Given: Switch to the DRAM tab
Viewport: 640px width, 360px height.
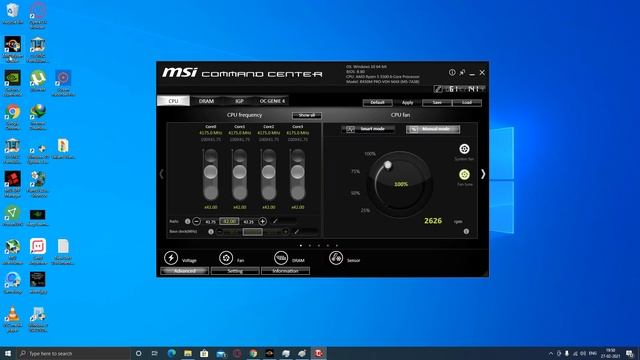Looking at the screenshot, I should 206,101.
